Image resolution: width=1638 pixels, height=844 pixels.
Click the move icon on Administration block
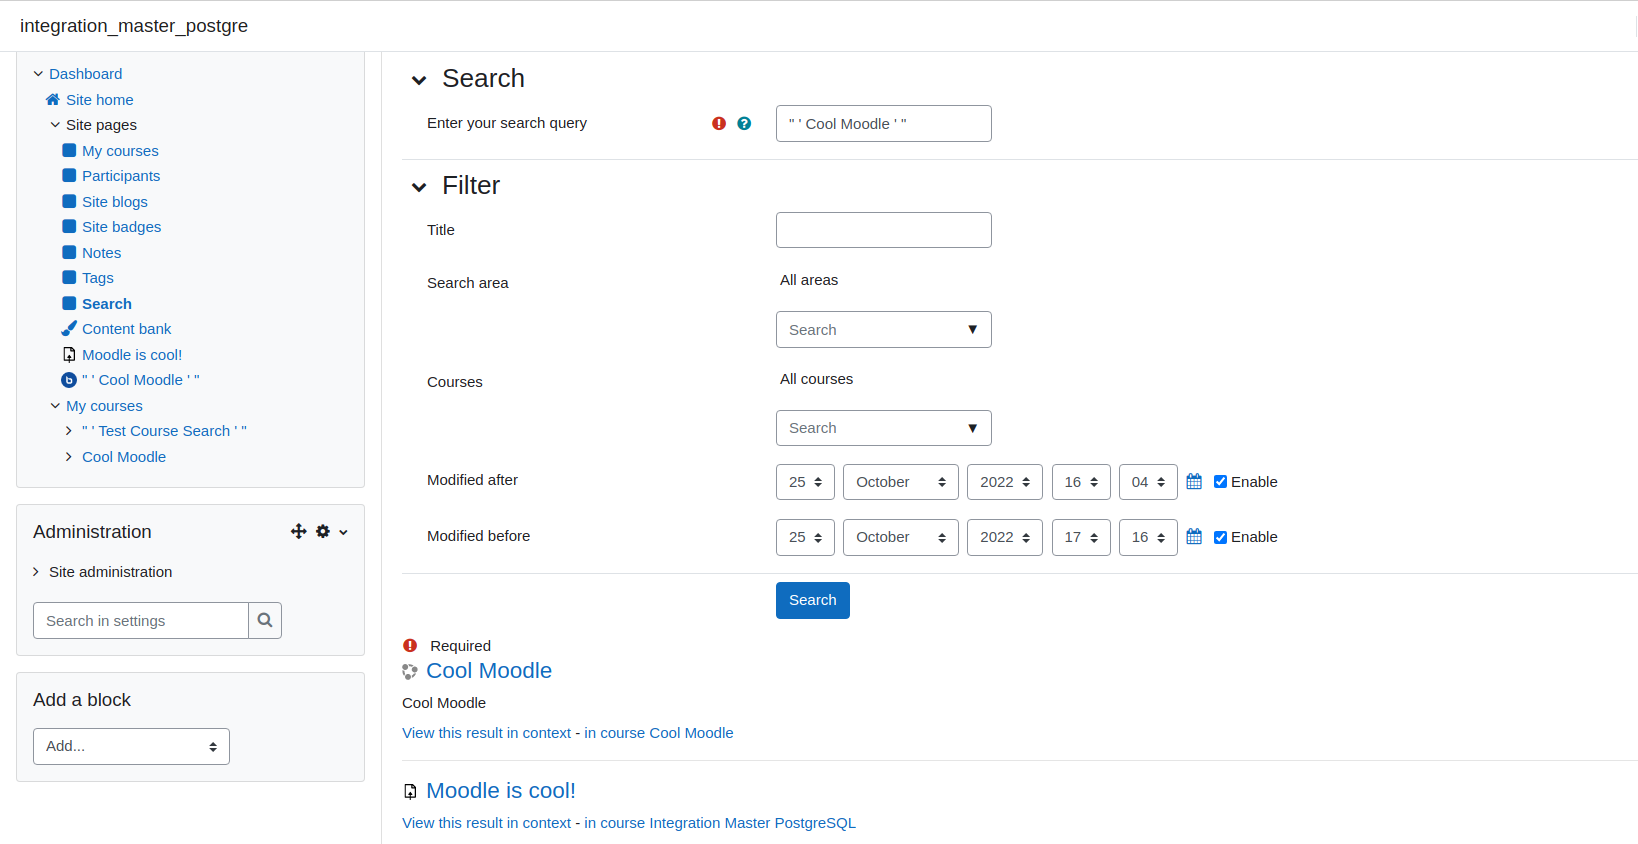pyautogui.click(x=299, y=531)
